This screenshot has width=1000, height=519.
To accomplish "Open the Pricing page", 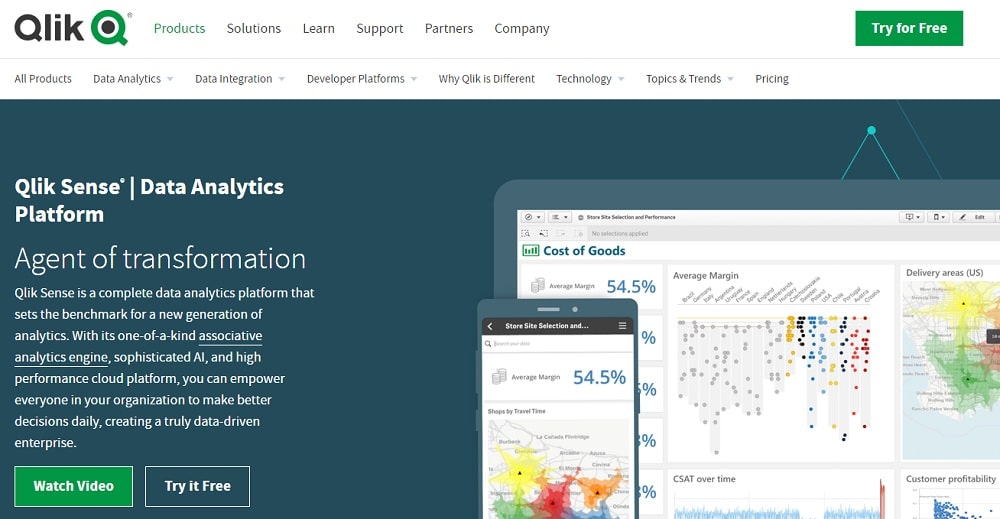I will (x=772, y=79).
